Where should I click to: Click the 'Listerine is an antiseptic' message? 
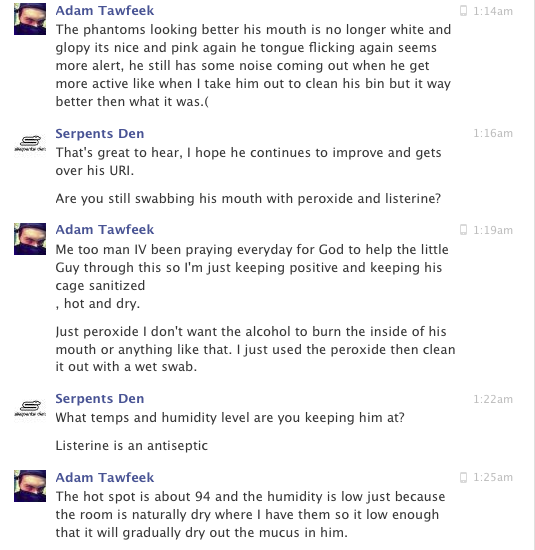tap(132, 445)
